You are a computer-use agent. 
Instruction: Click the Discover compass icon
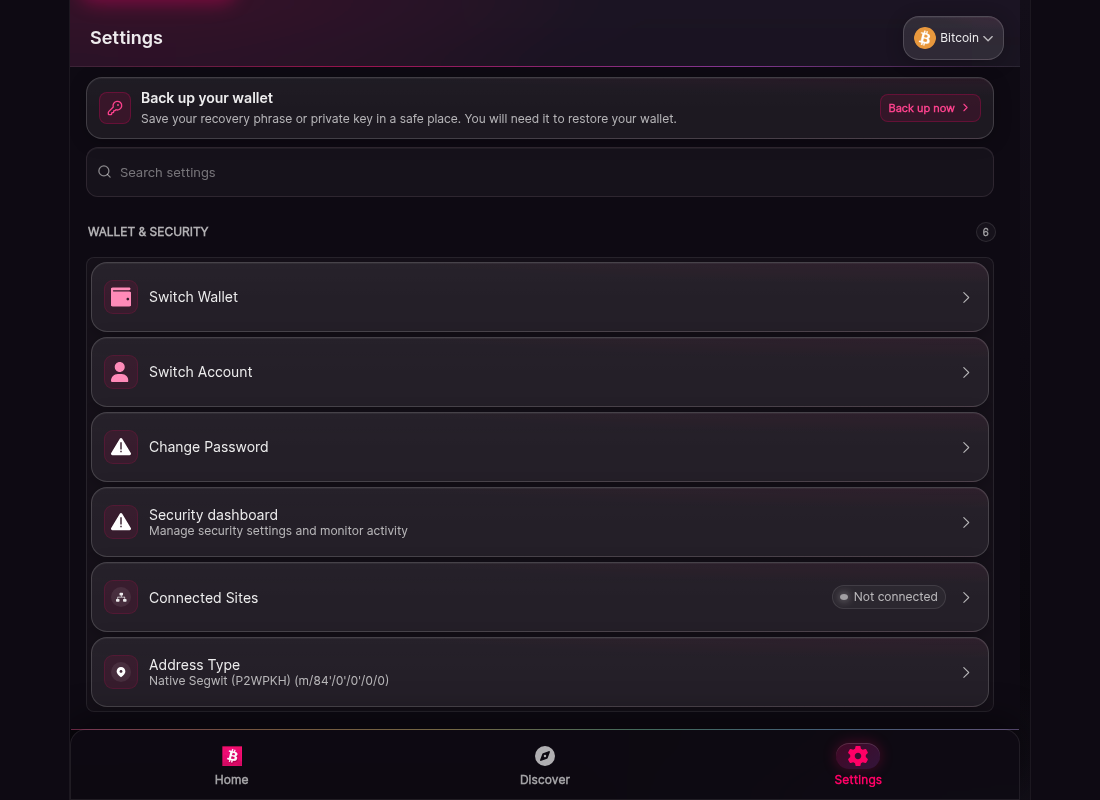[x=545, y=756]
